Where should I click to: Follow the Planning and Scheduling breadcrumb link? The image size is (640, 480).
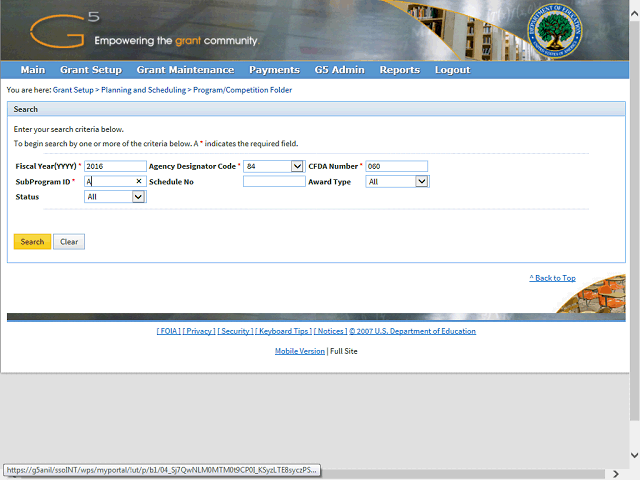143,90
